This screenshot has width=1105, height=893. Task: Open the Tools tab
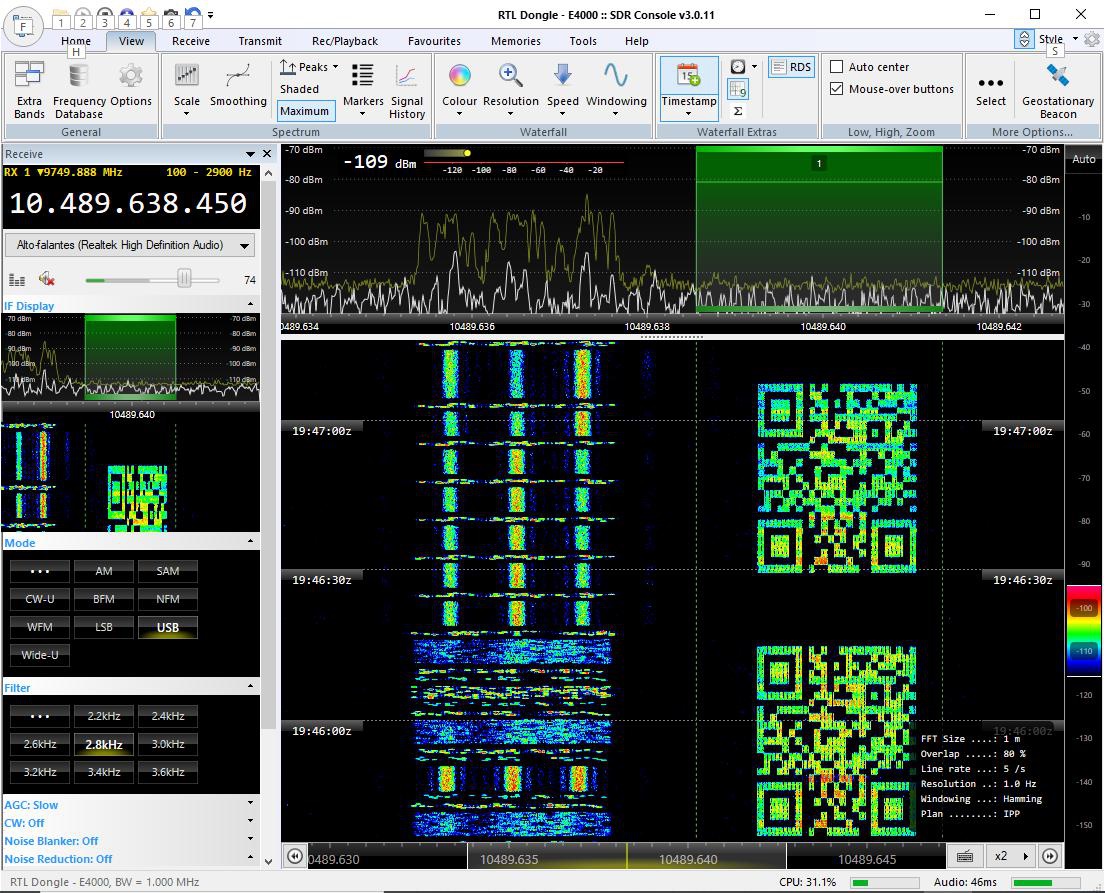[583, 41]
